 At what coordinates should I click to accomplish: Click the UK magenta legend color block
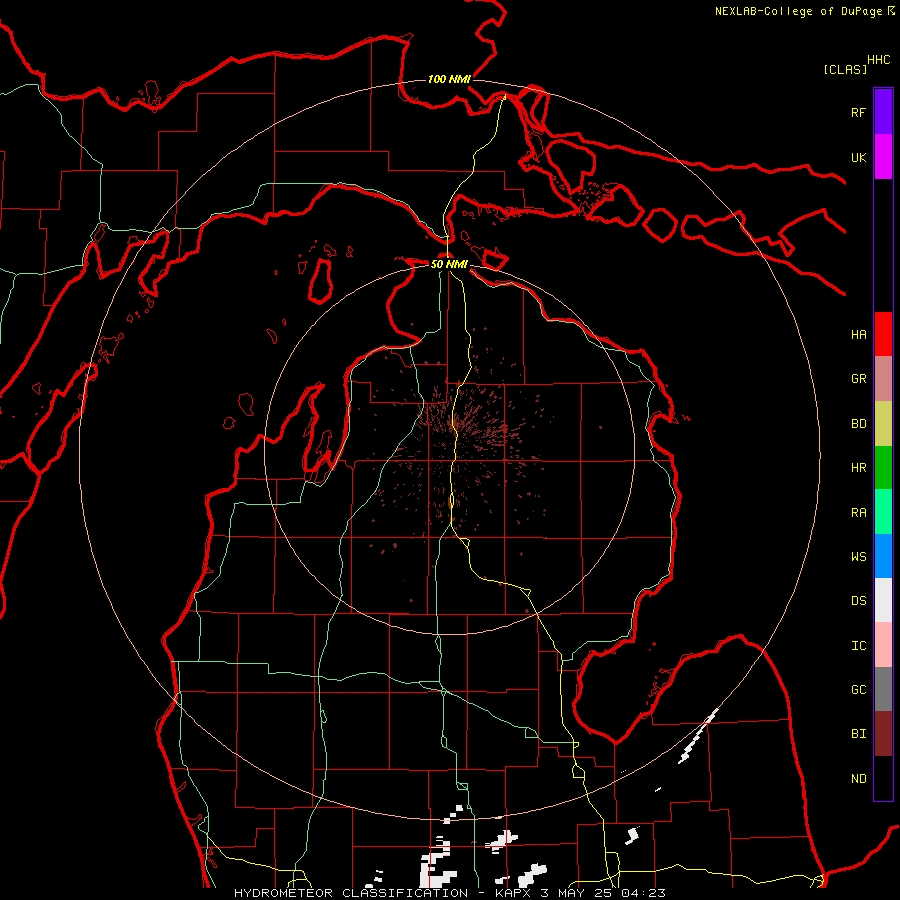click(883, 157)
